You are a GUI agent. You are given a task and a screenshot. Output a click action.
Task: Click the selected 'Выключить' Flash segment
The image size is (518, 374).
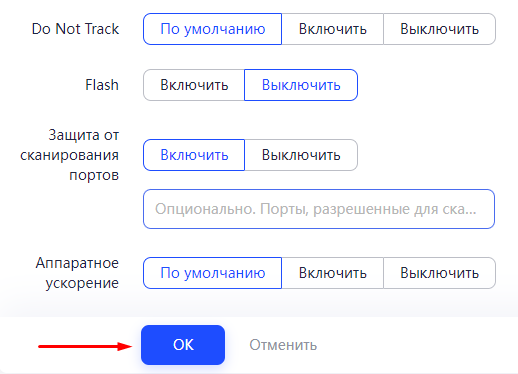point(301,85)
